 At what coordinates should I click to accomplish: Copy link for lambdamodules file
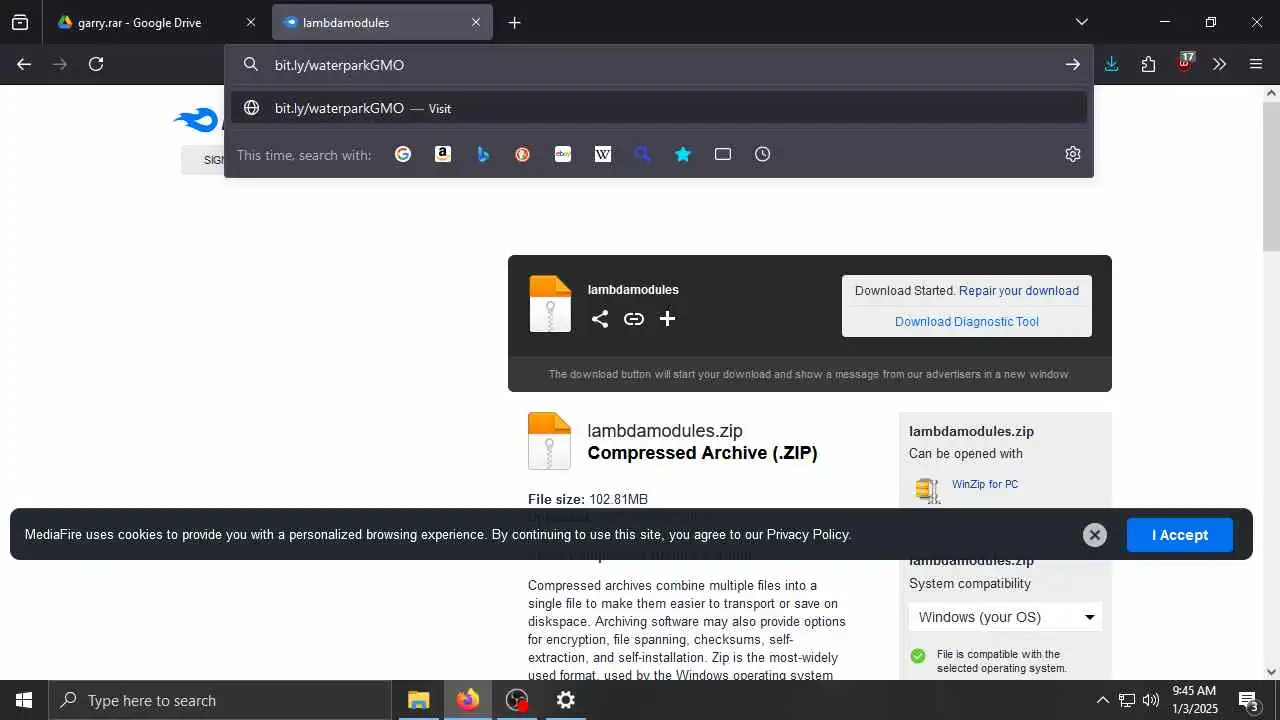coord(634,319)
